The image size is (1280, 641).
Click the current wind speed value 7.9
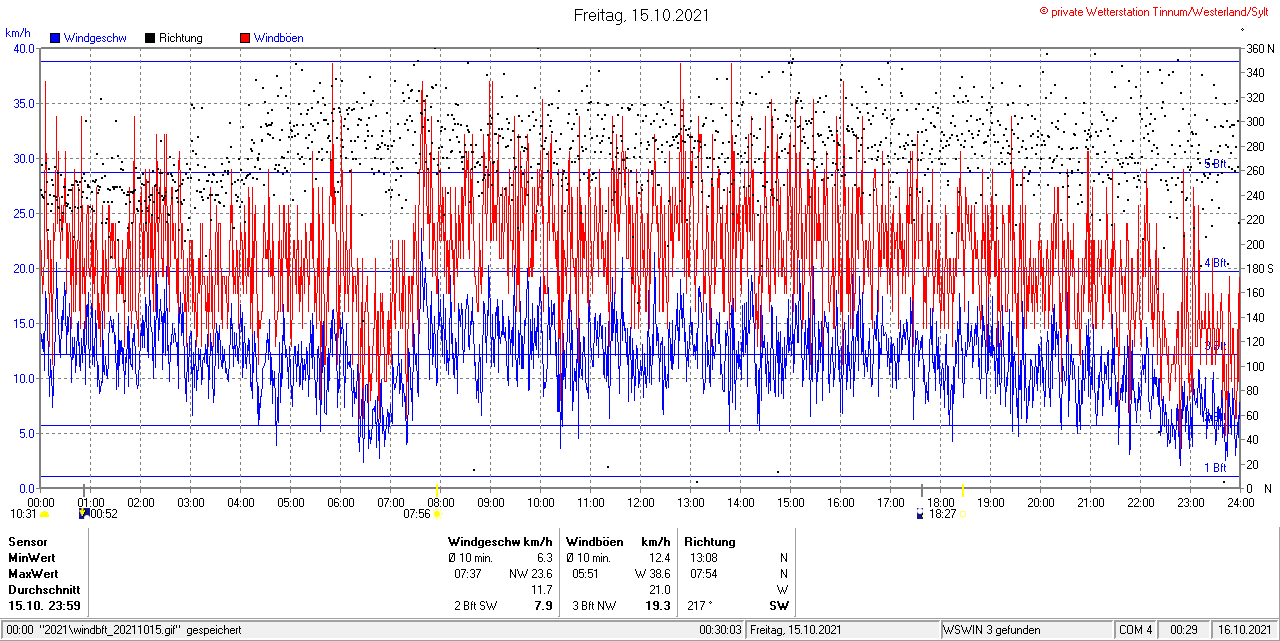[543, 606]
